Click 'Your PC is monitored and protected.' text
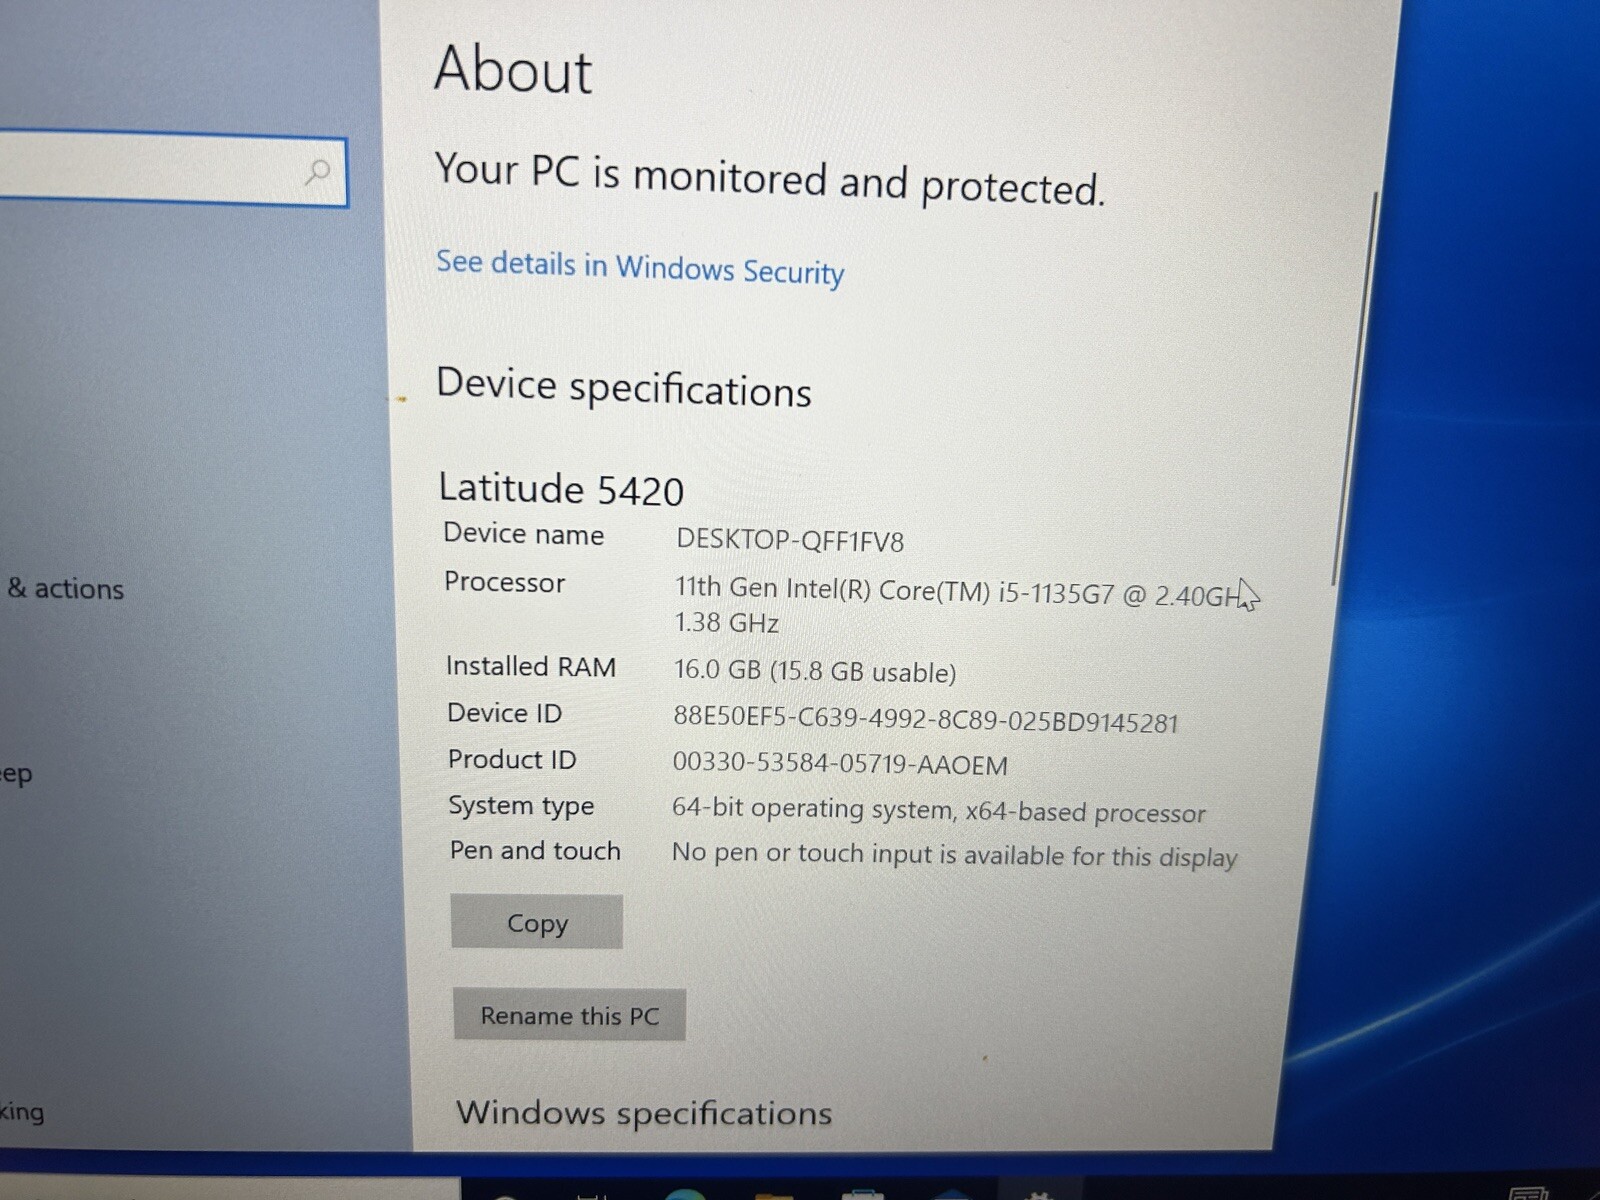1600x1200 pixels. [770, 180]
